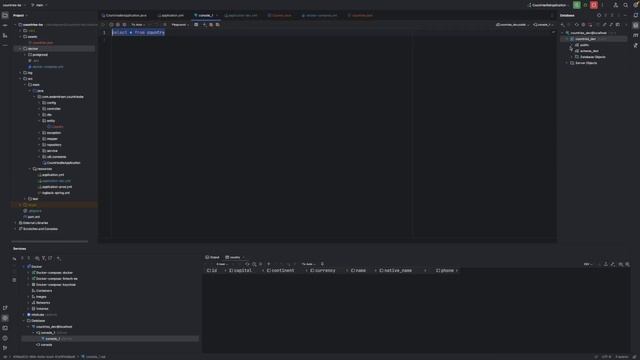
Task: Open the Terminal tool window side icon
Action: [5, 328]
